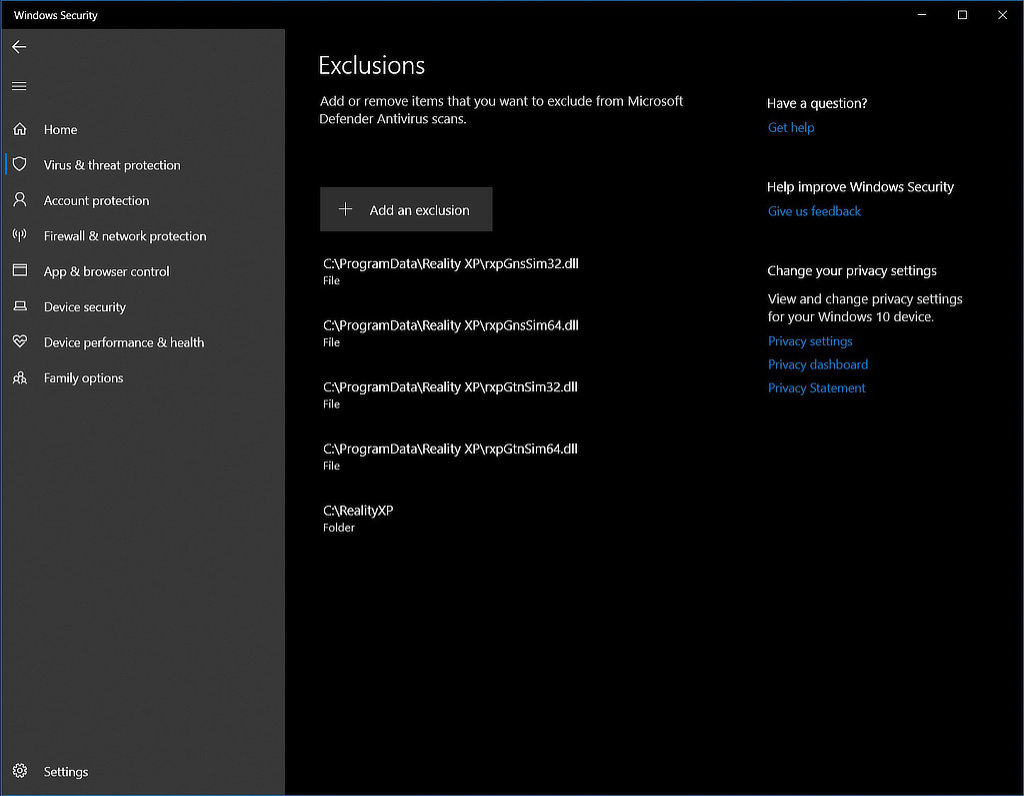Select Virus & threat protection menu item
Viewport: 1024px width, 796px height.
112,165
